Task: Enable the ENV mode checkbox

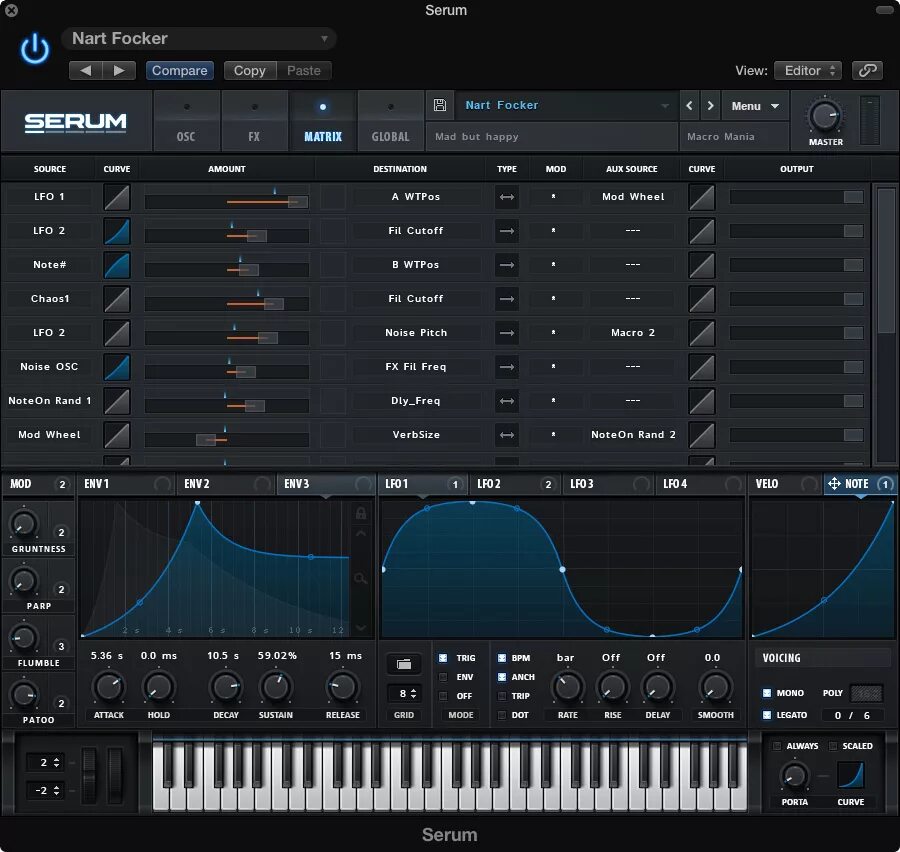Action: pos(443,677)
